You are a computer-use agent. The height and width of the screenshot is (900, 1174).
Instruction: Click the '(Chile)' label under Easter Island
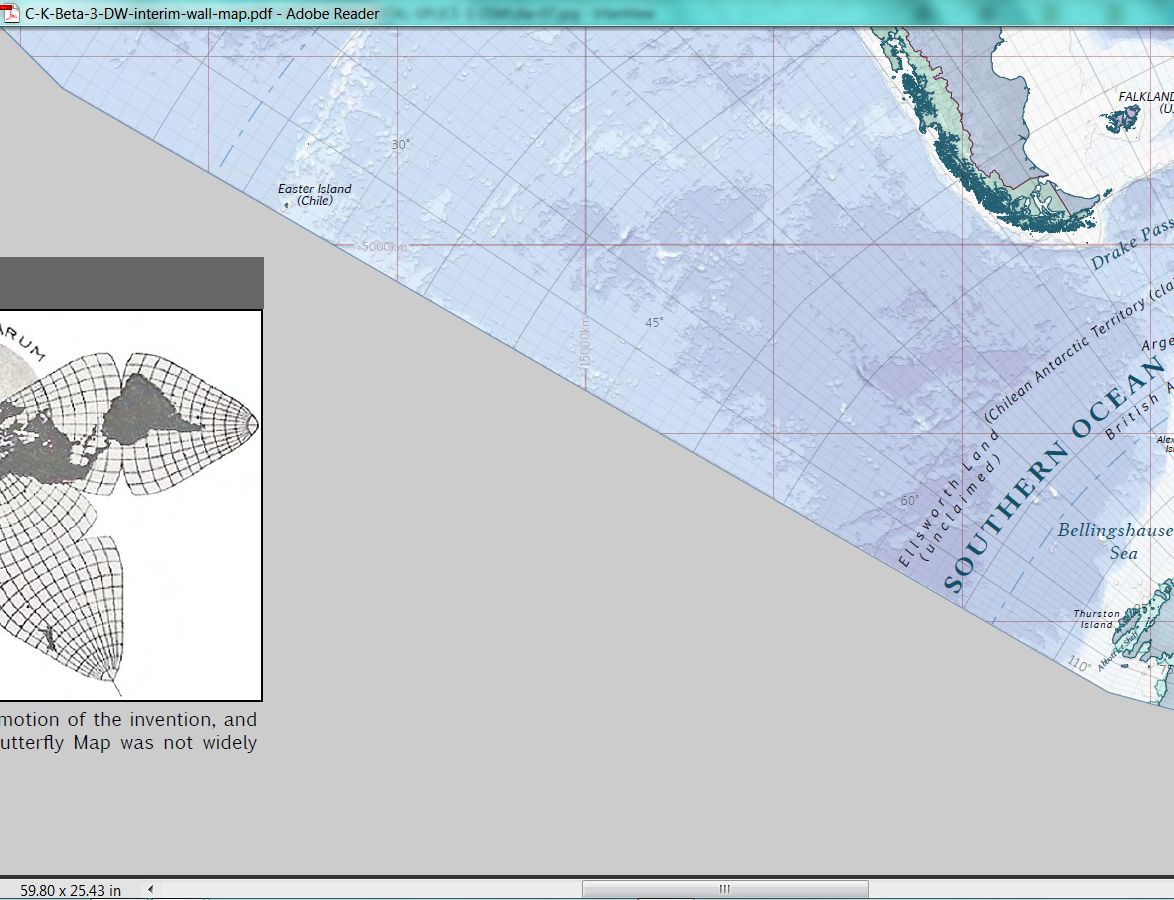point(315,201)
